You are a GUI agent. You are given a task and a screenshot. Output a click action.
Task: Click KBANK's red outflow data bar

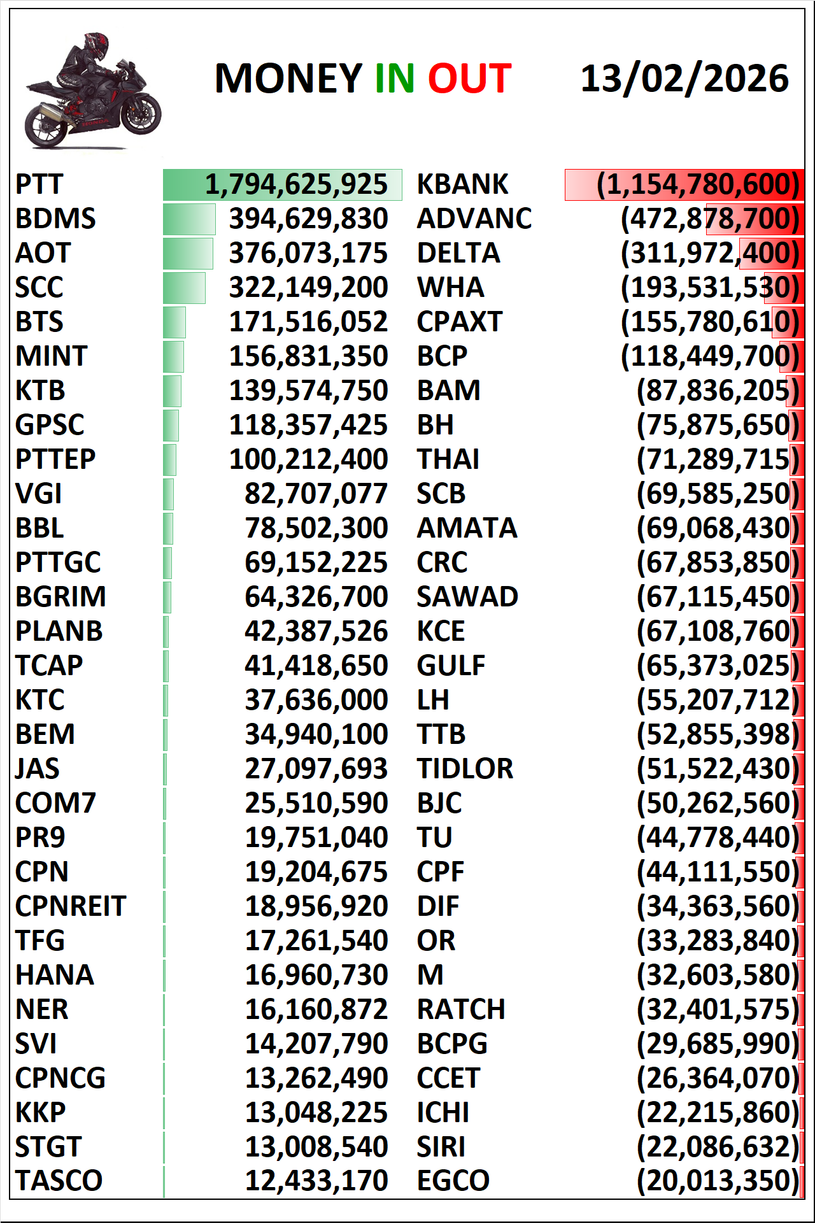coord(684,184)
